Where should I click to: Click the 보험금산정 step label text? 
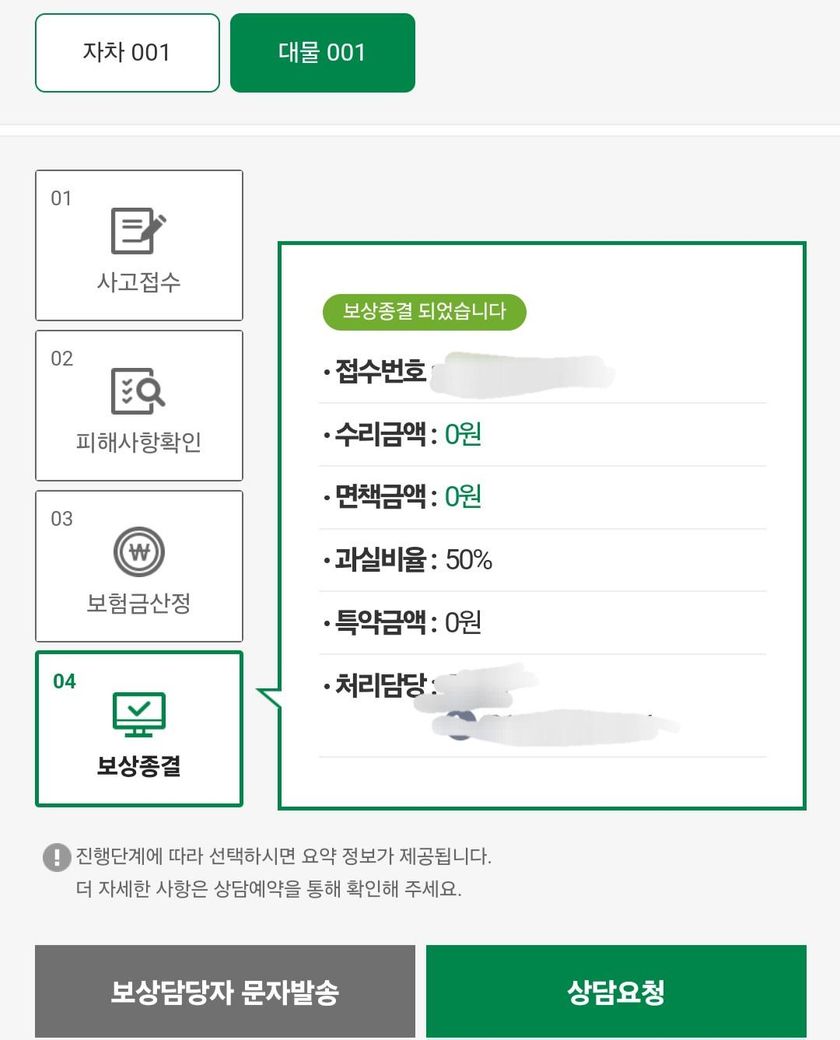[138, 604]
